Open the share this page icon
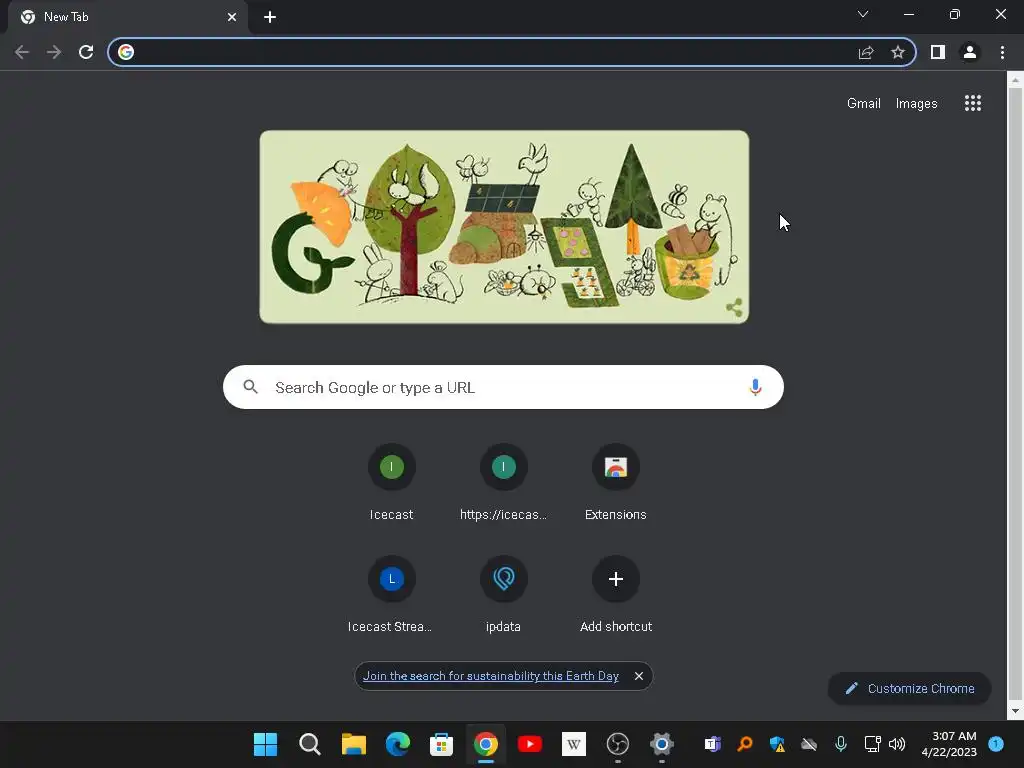Image resolution: width=1024 pixels, height=768 pixels. pyautogui.click(x=866, y=52)
